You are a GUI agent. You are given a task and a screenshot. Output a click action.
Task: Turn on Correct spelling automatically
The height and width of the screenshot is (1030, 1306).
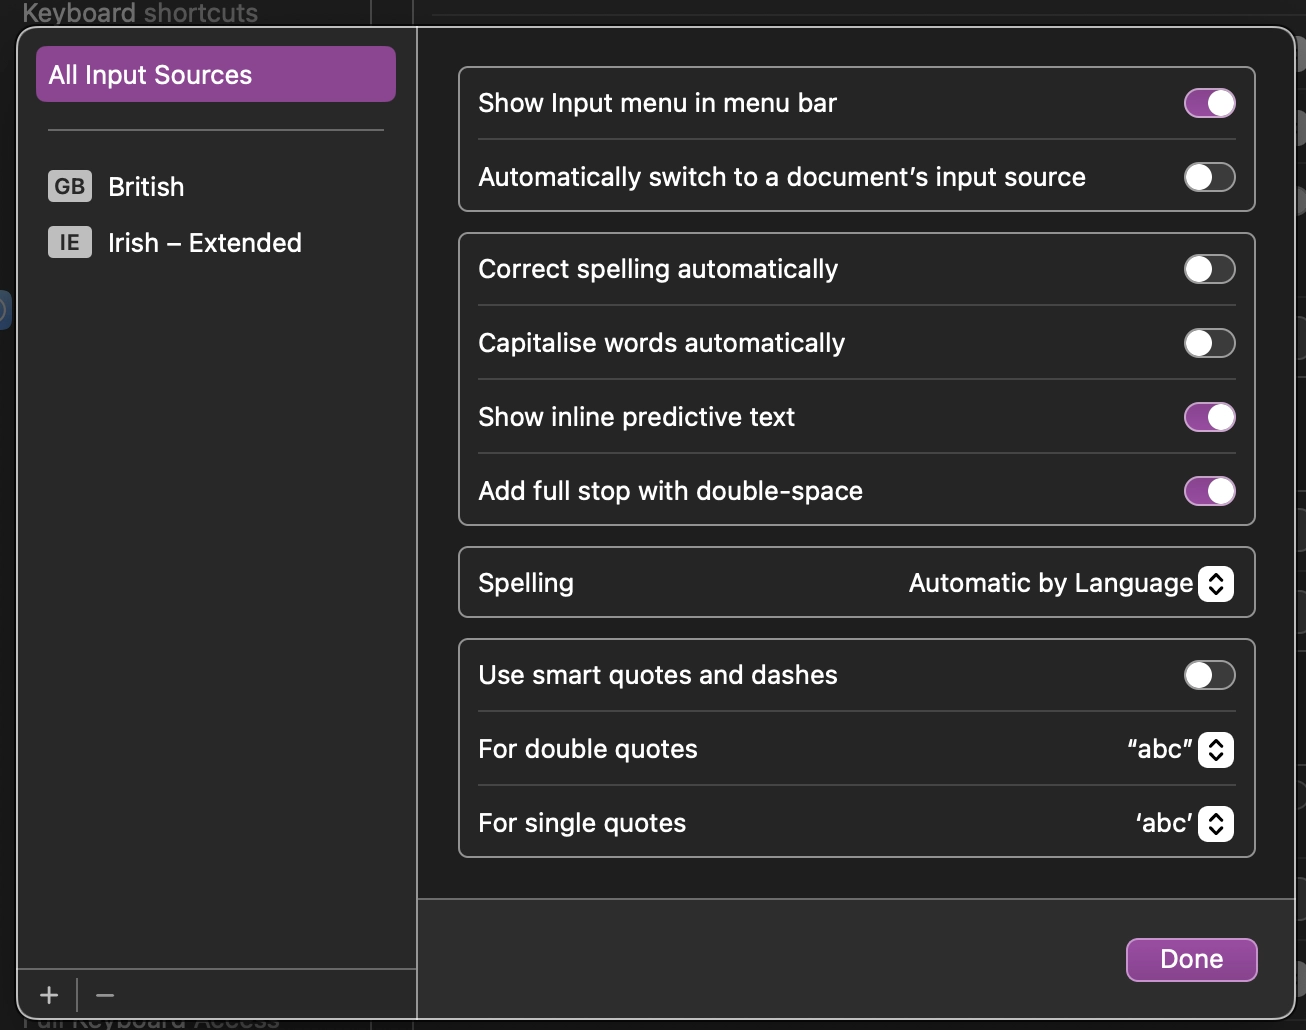click(x=1210, y=269)
